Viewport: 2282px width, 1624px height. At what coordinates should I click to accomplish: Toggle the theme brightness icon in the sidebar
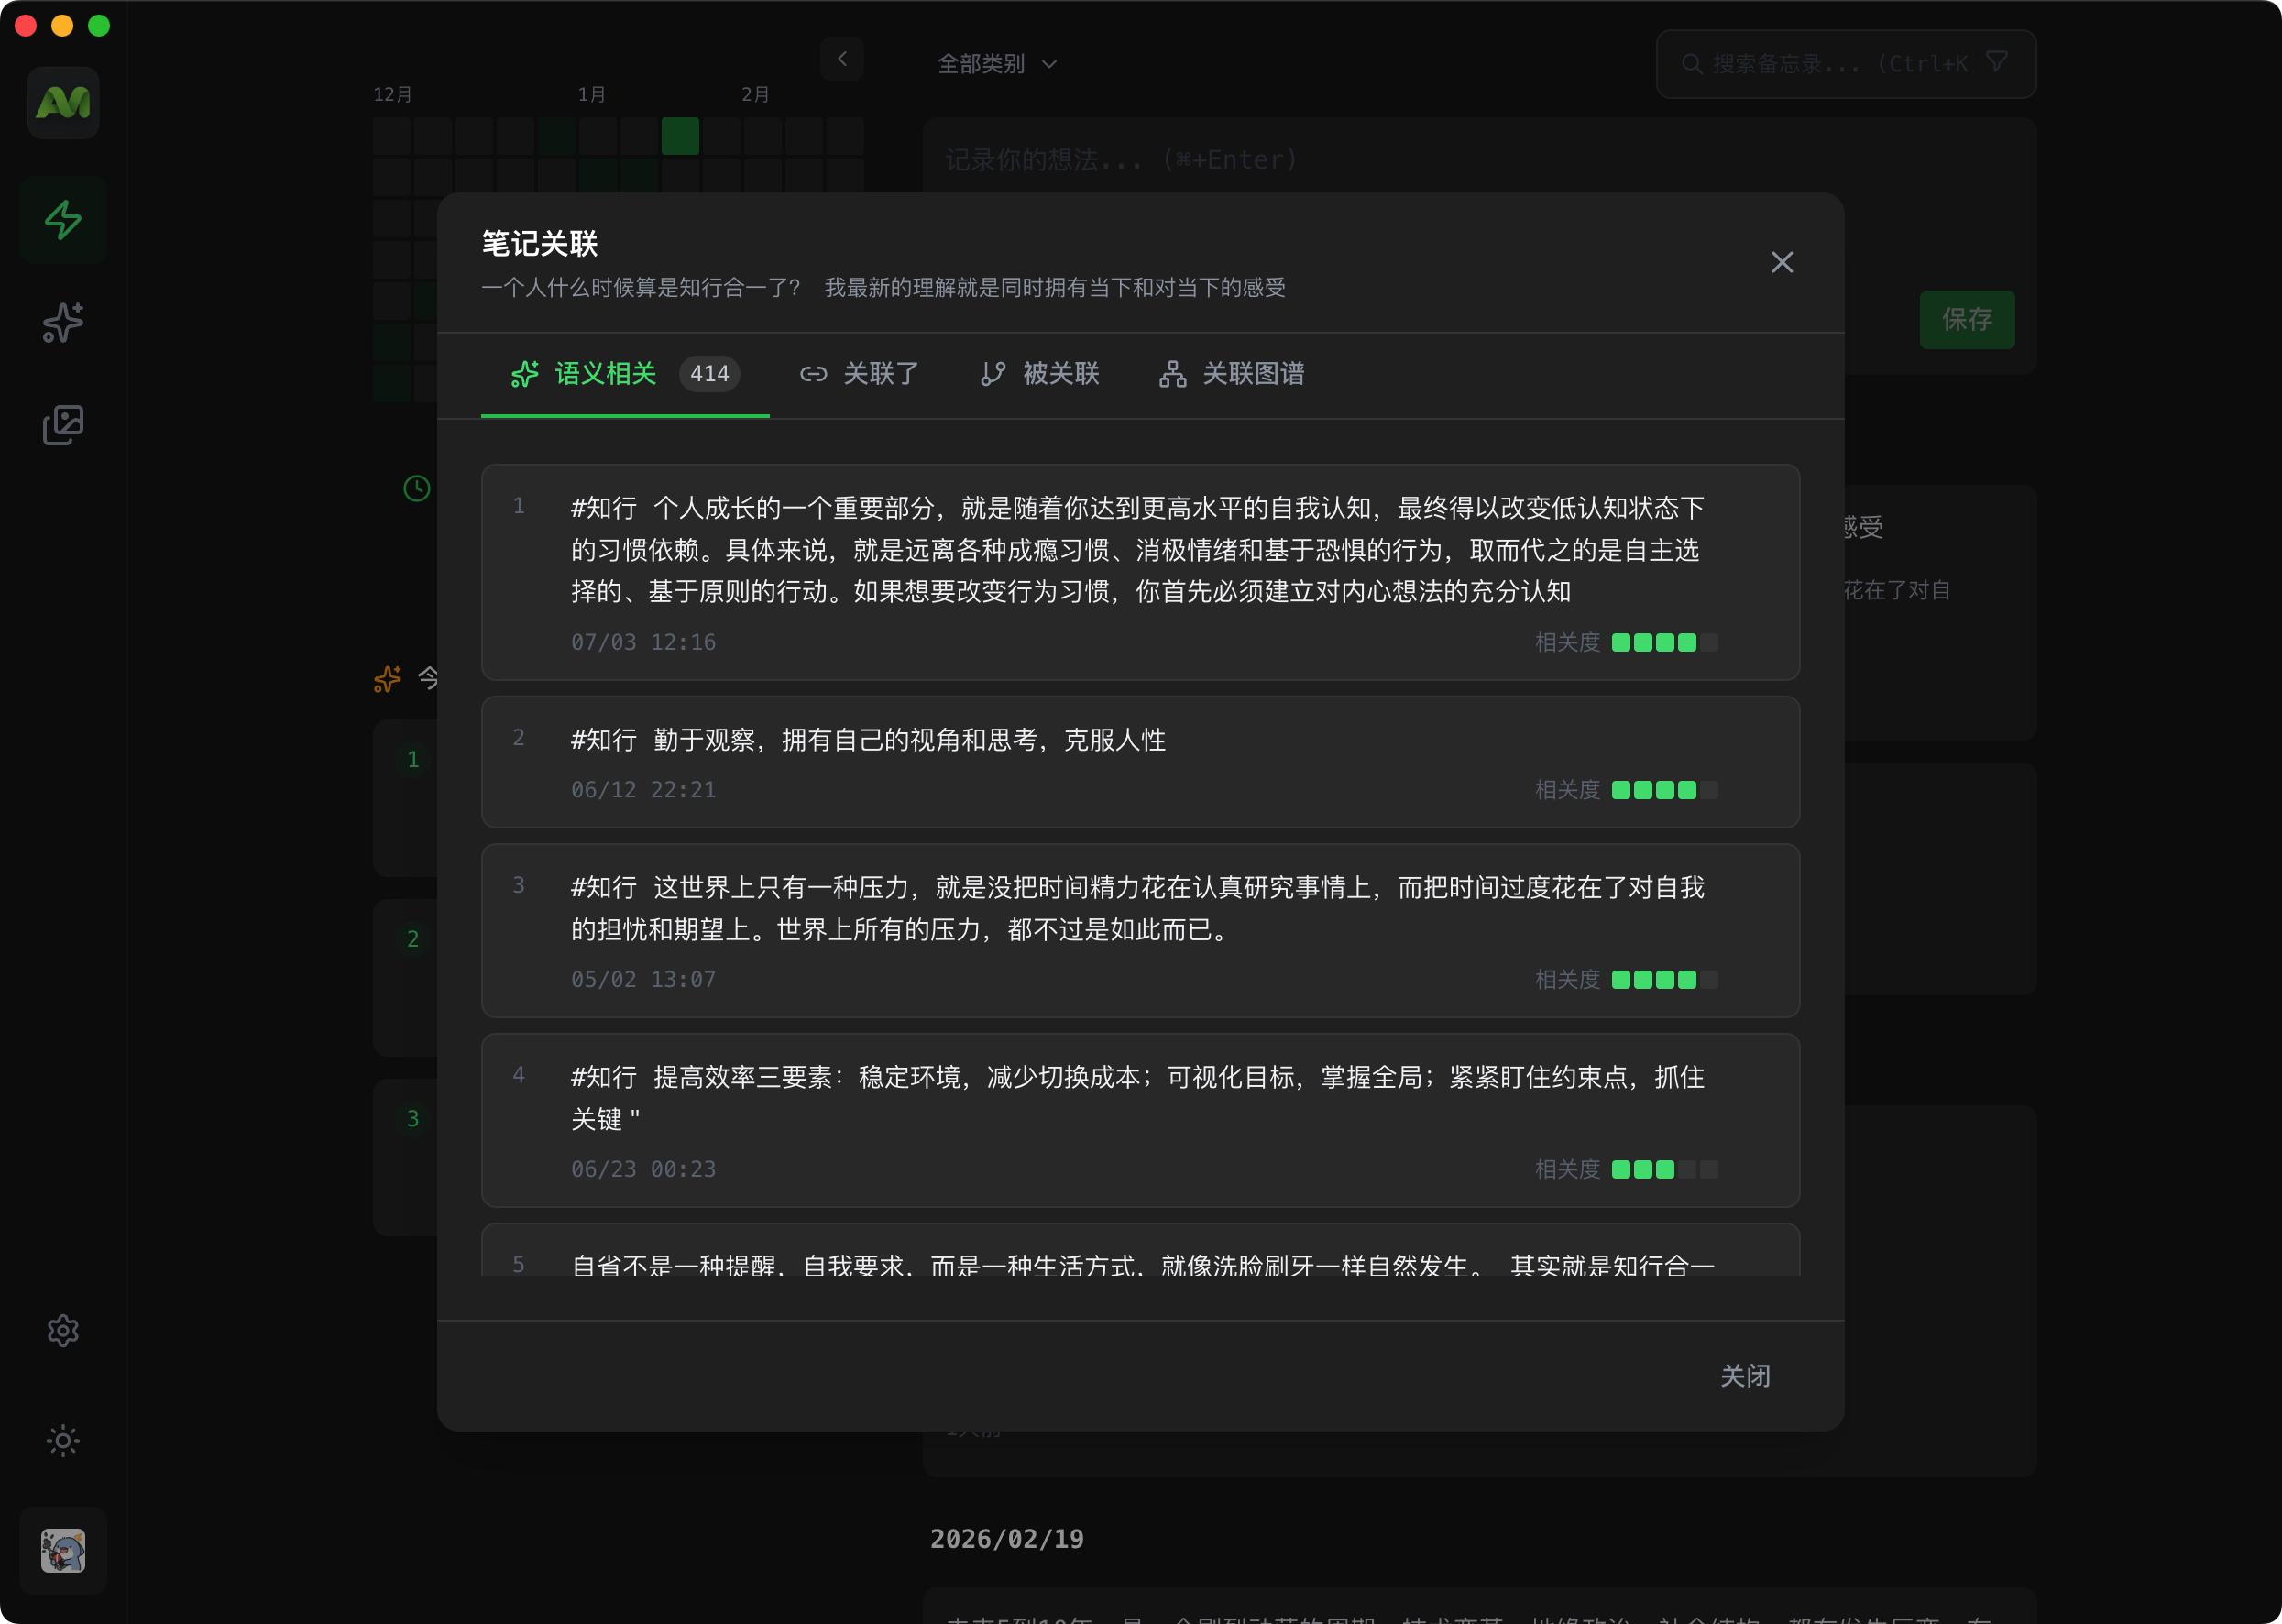coord(62,1440)
